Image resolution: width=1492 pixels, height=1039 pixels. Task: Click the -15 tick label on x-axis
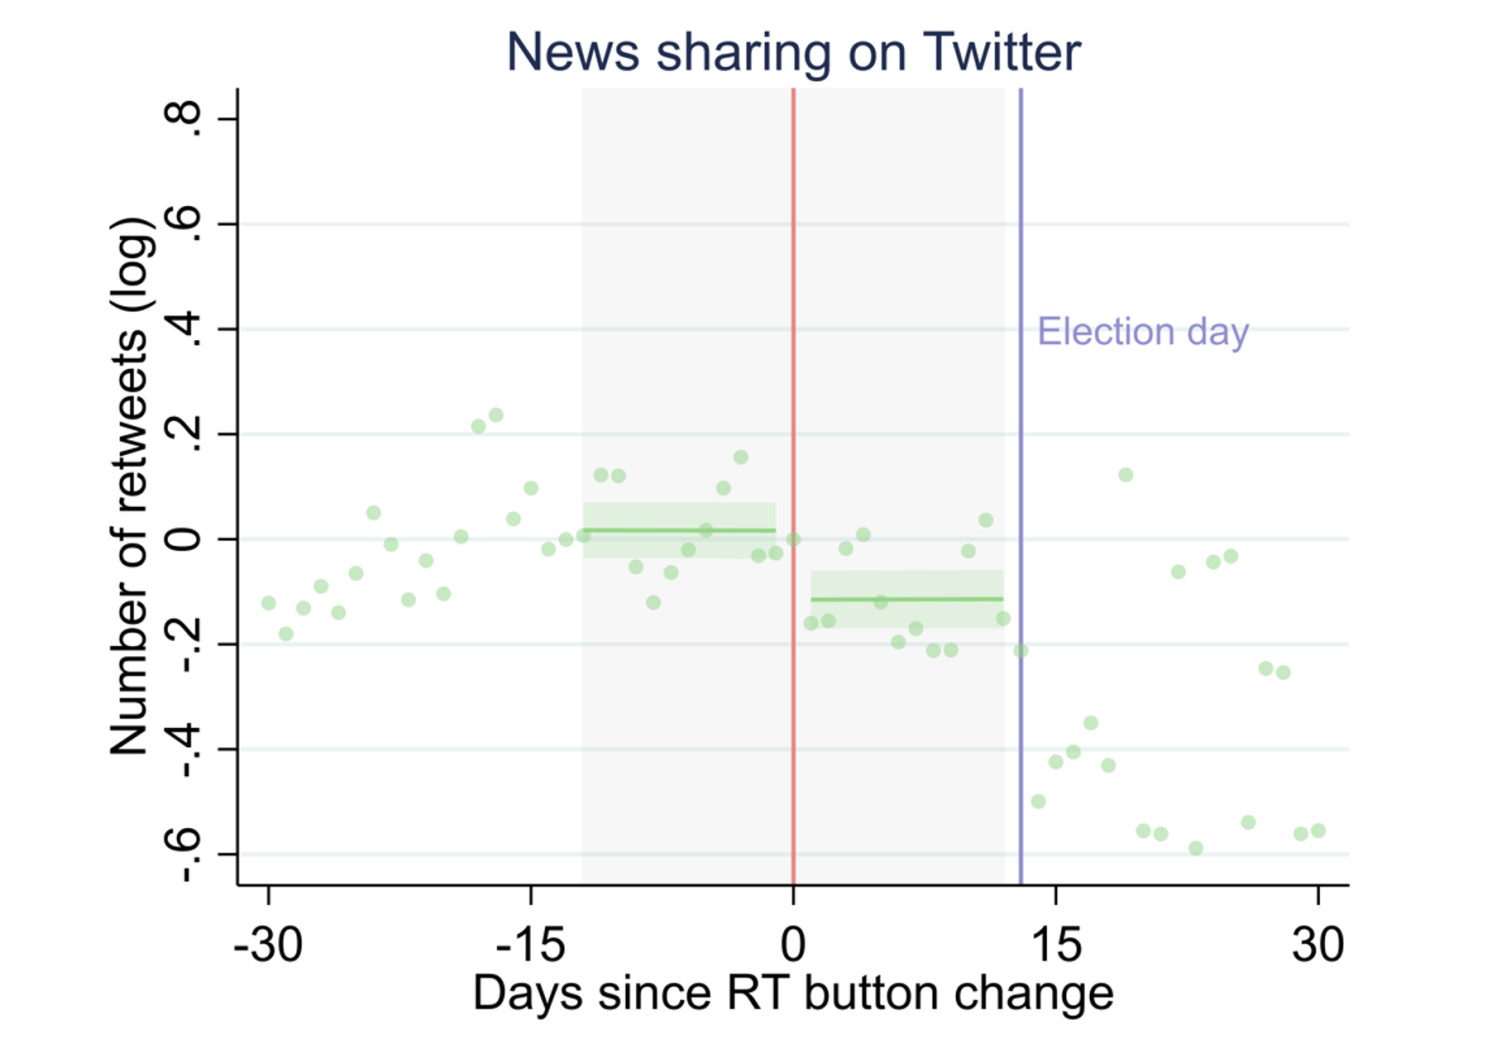tap(530, 943)
